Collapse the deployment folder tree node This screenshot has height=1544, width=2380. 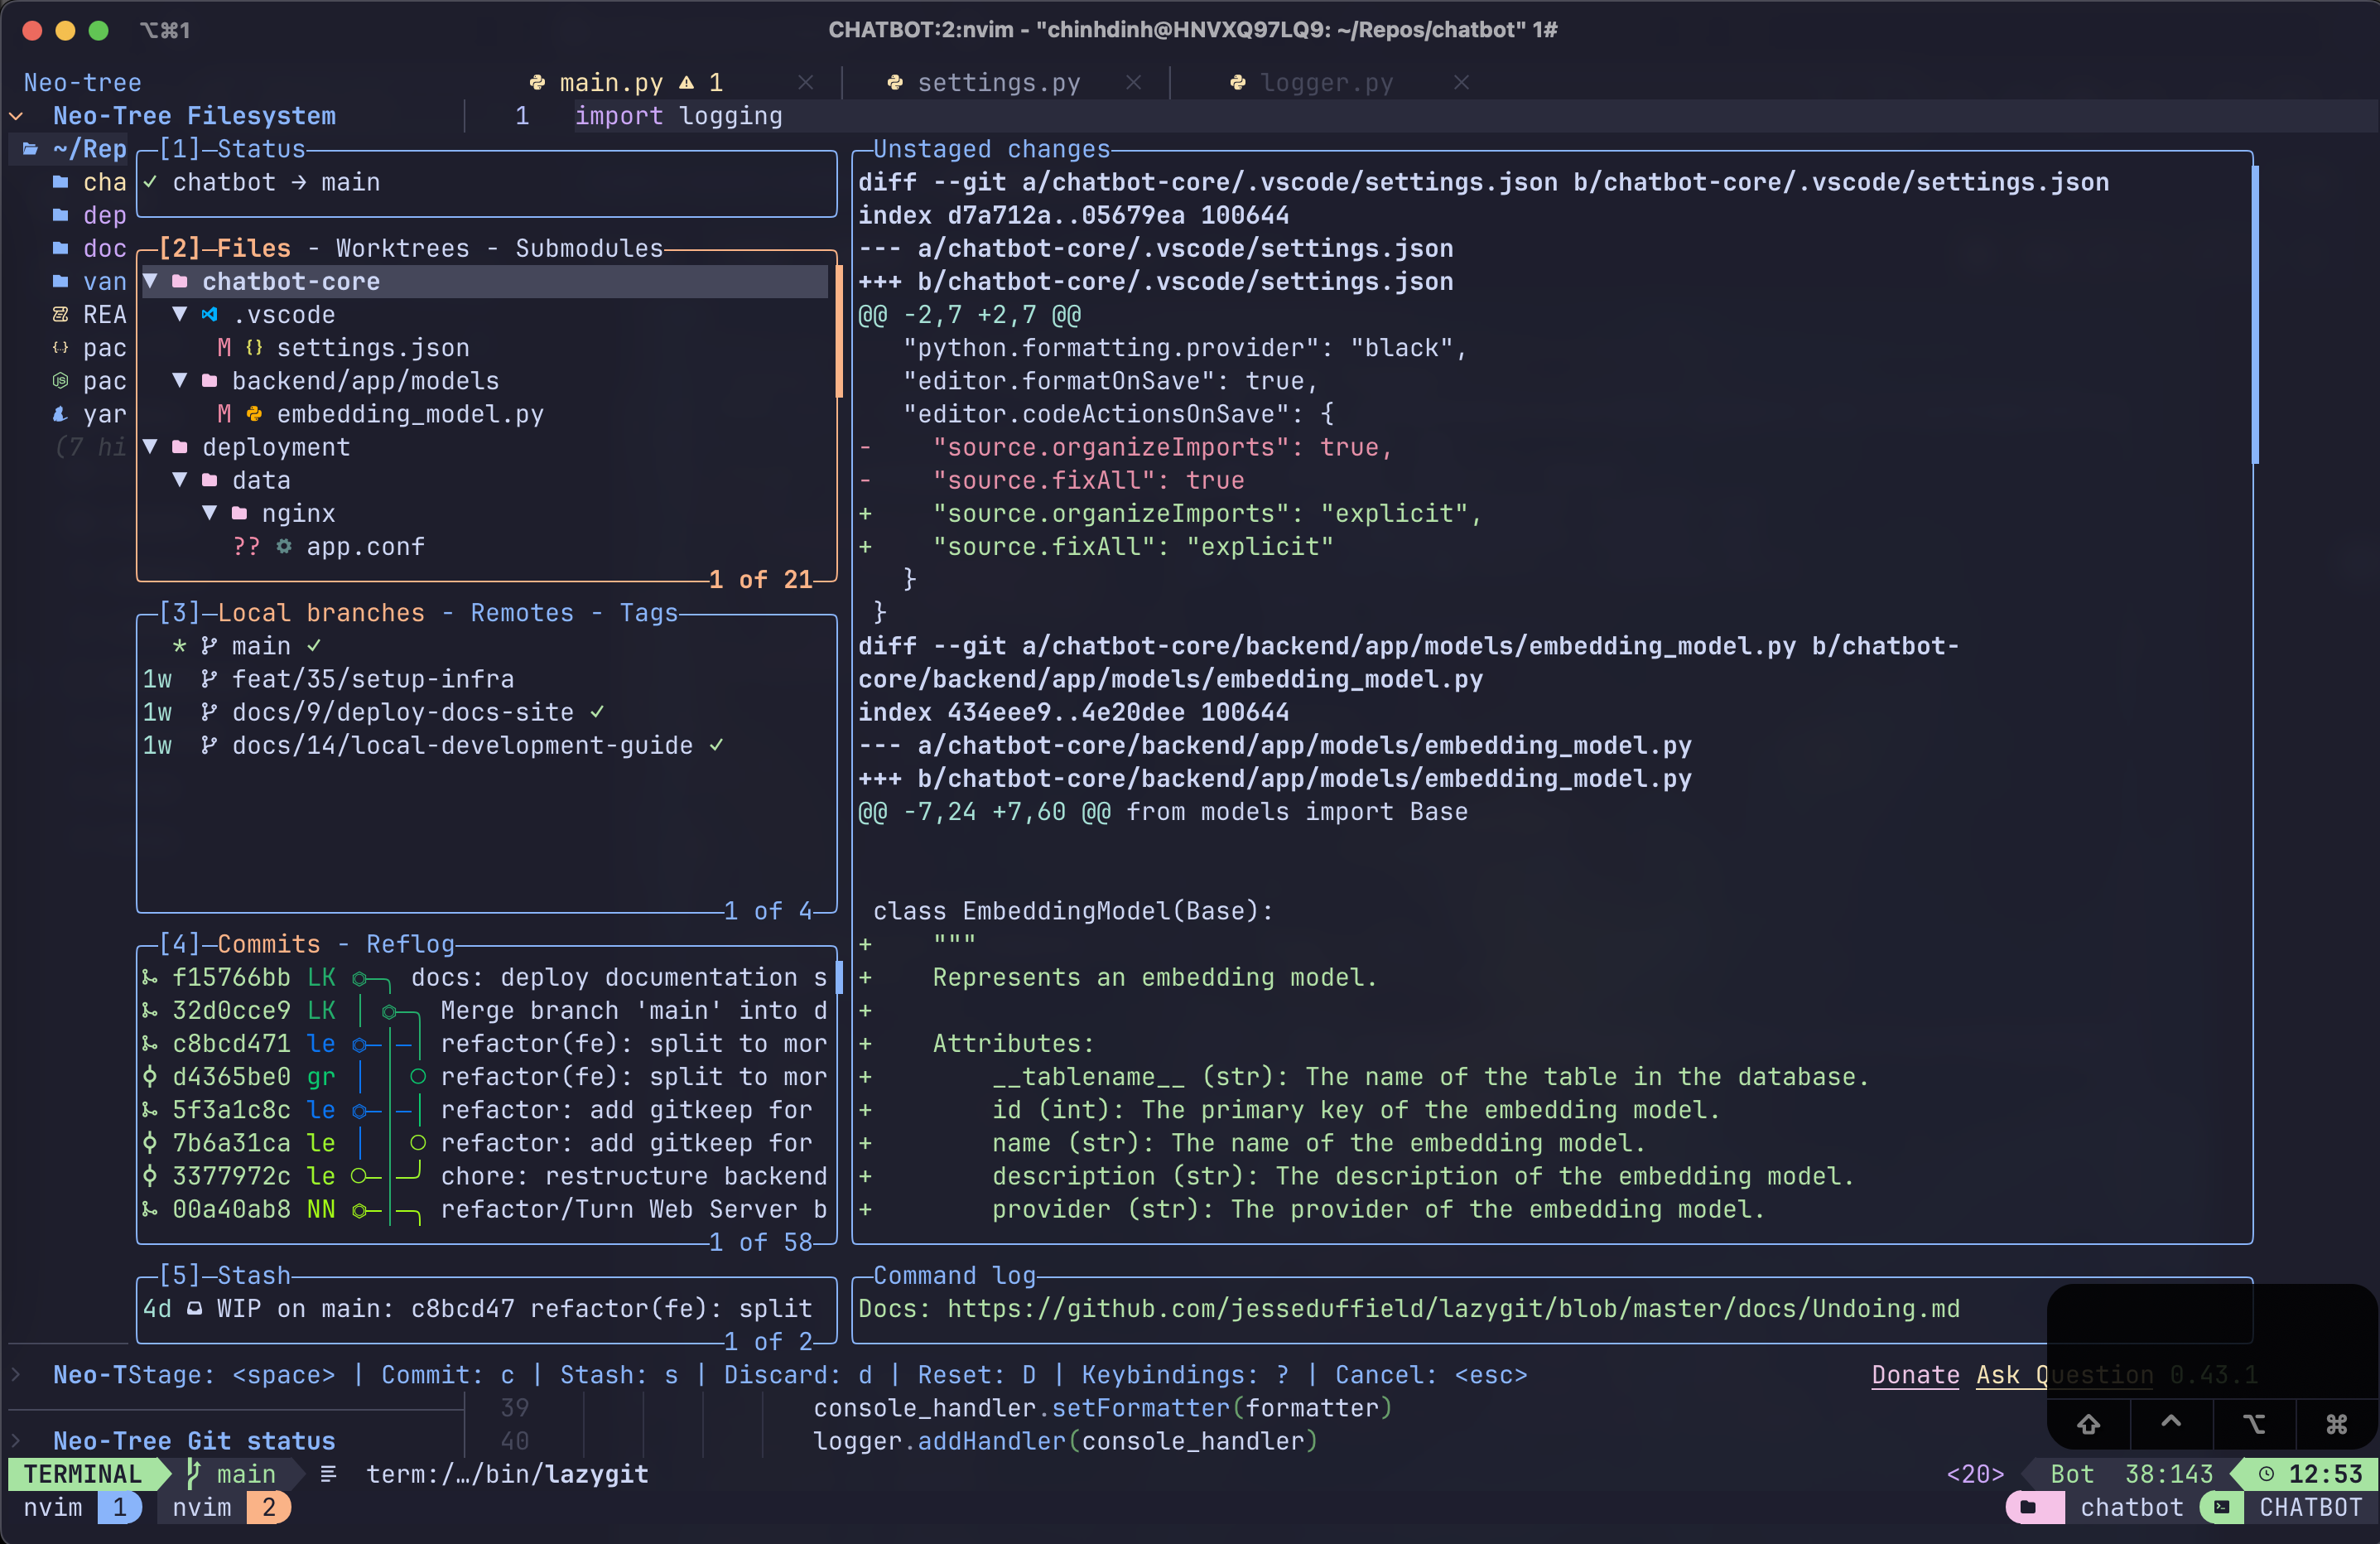(x=150, y=447)
